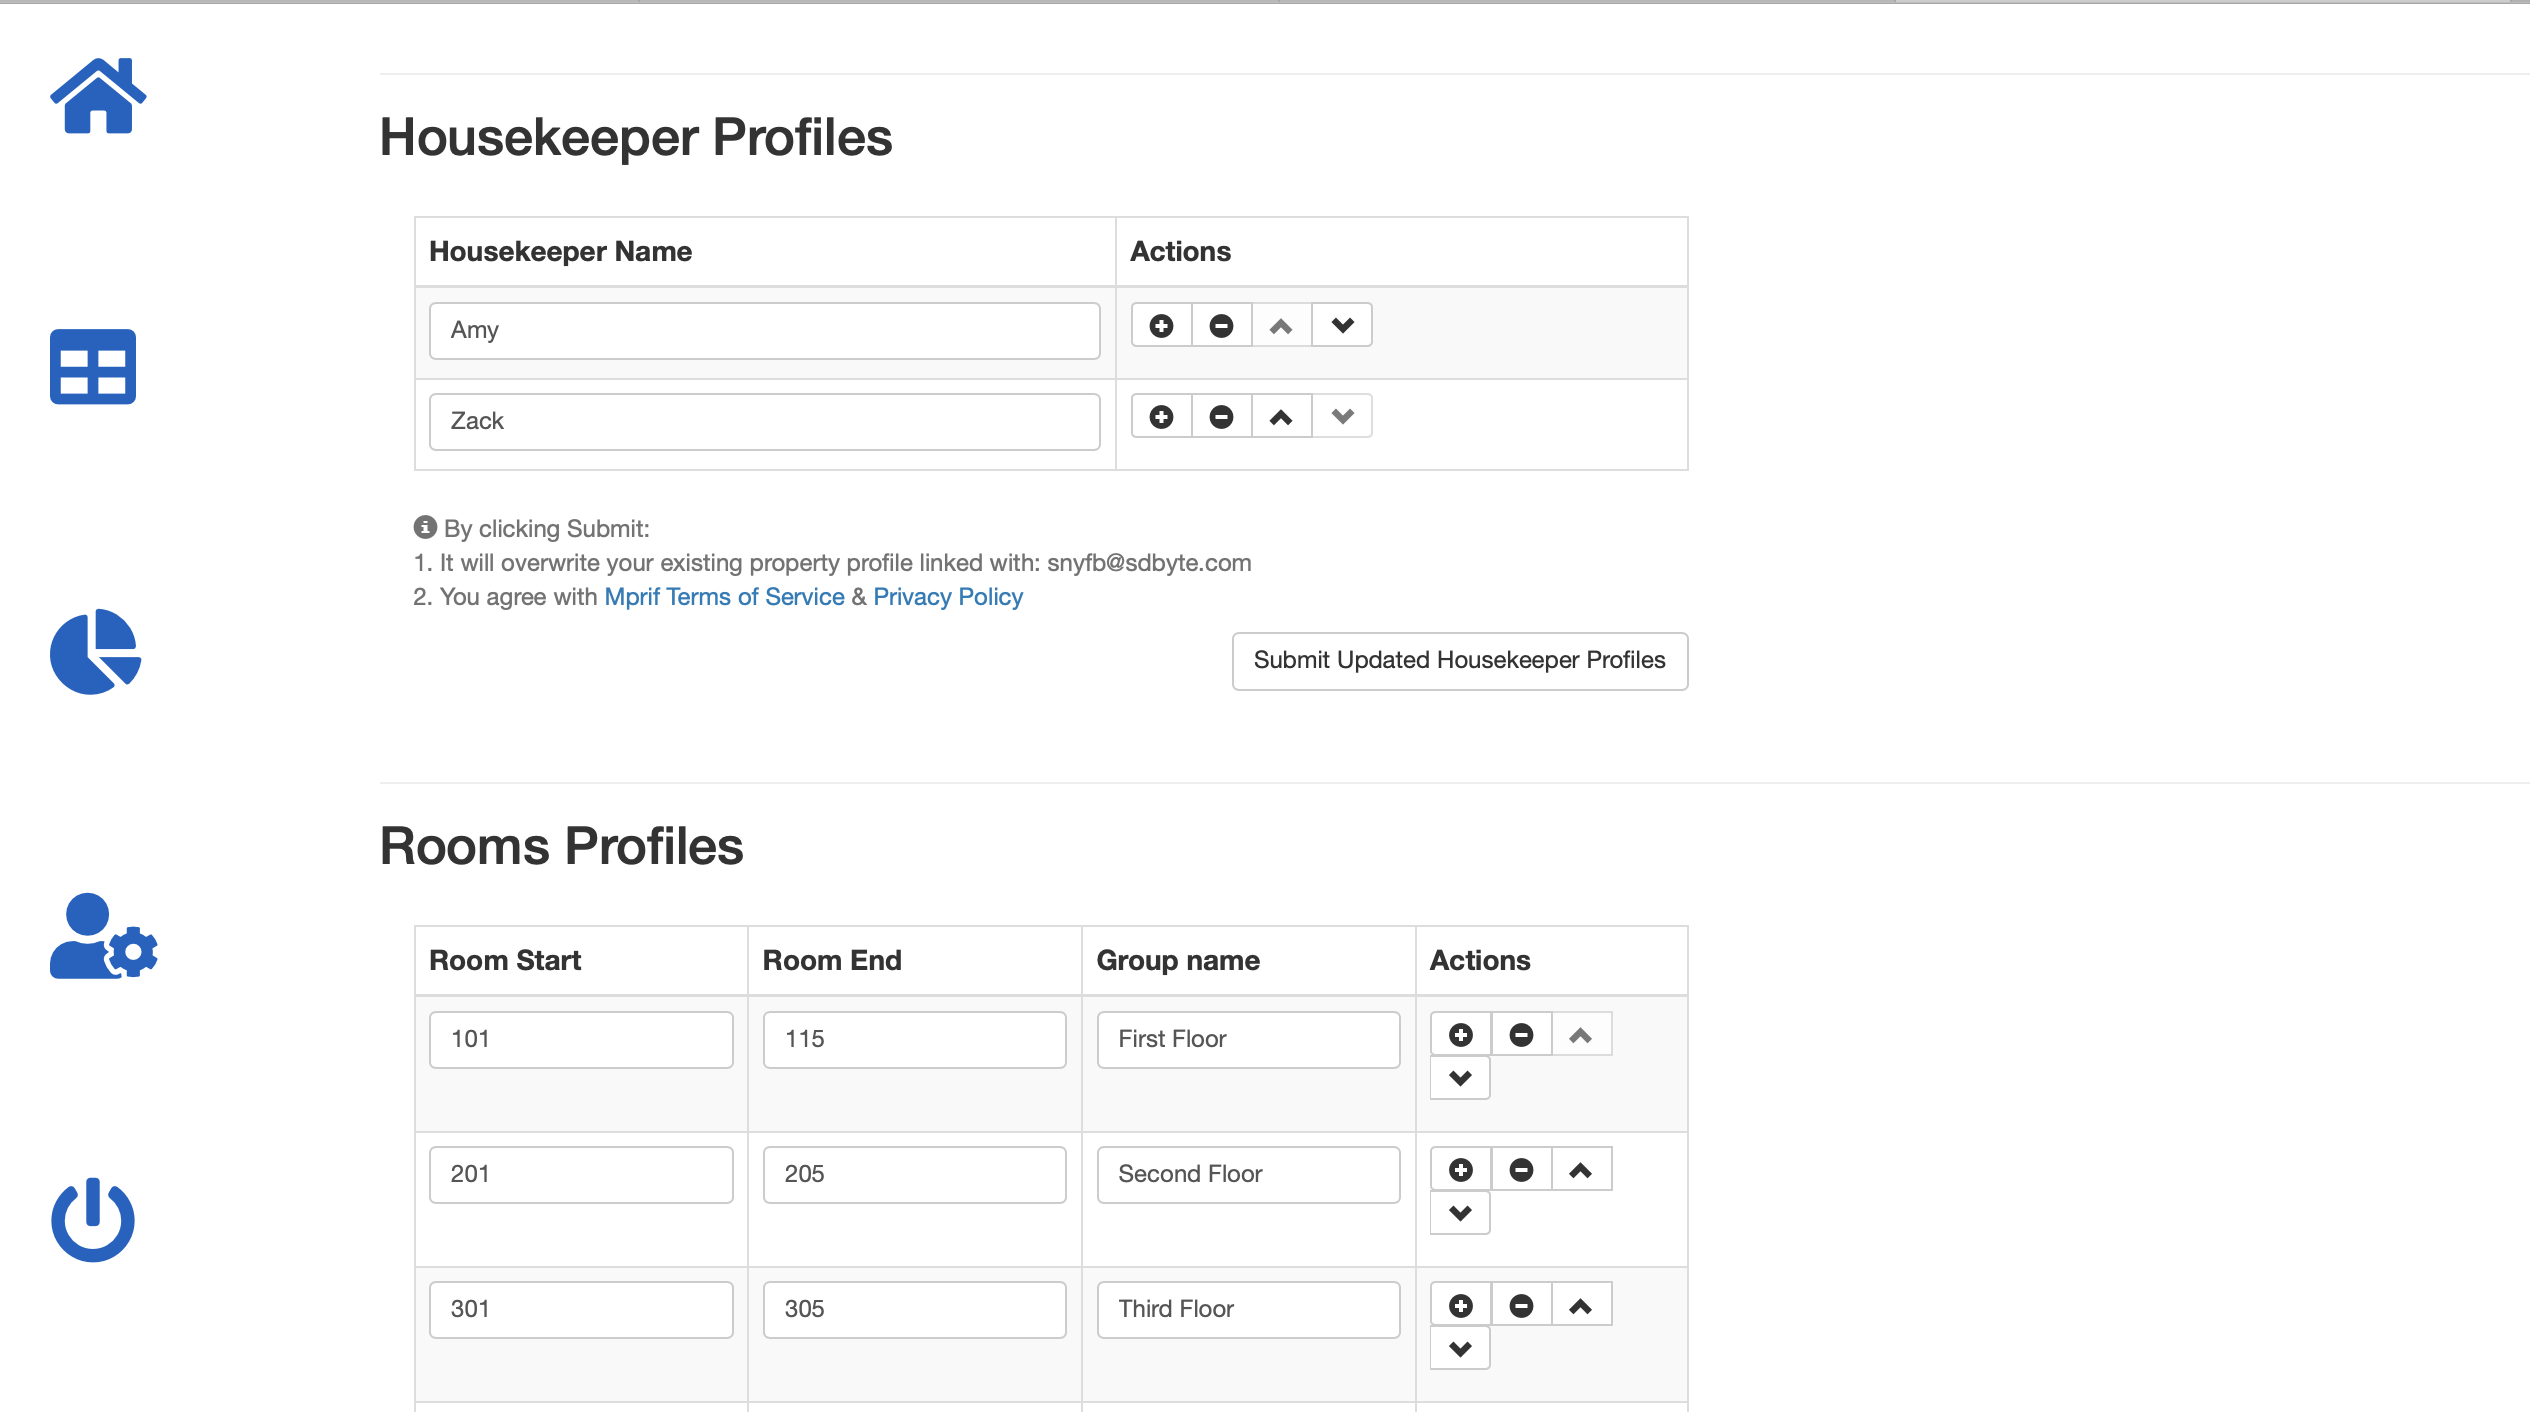Edit the Second Floor group name field

[1247, 1174]
